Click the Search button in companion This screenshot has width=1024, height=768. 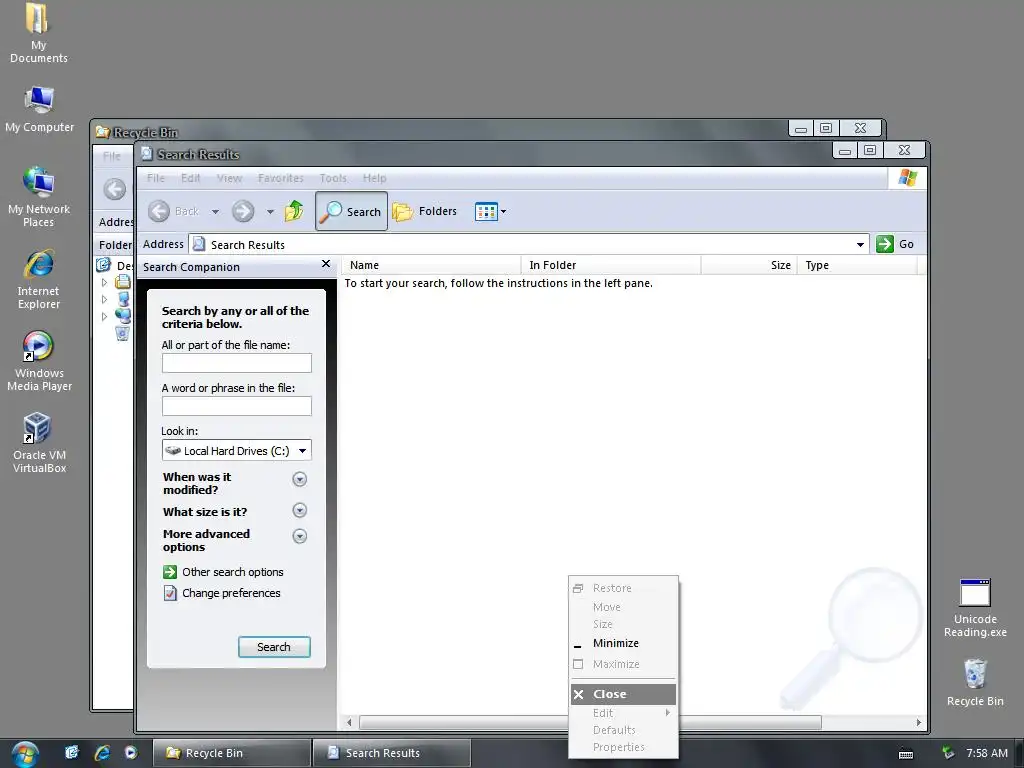(x=274, y=647)
